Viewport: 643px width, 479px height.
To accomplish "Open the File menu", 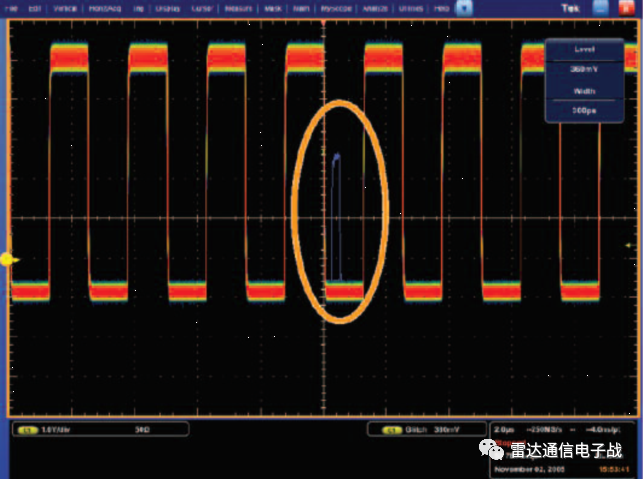I will coord(11,8).
